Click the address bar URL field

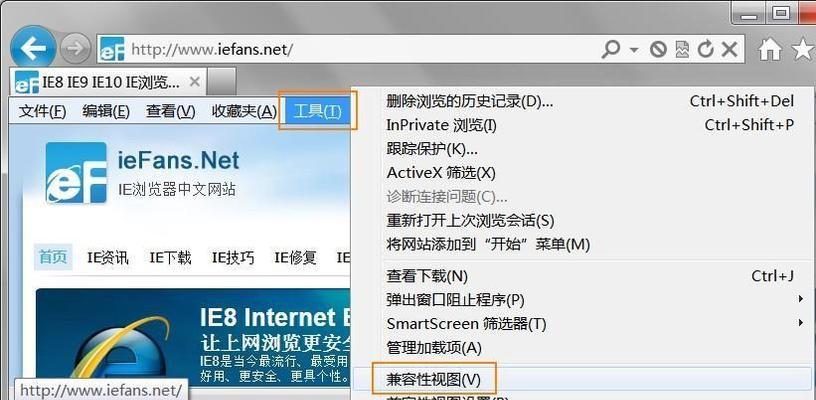(364, 49)
